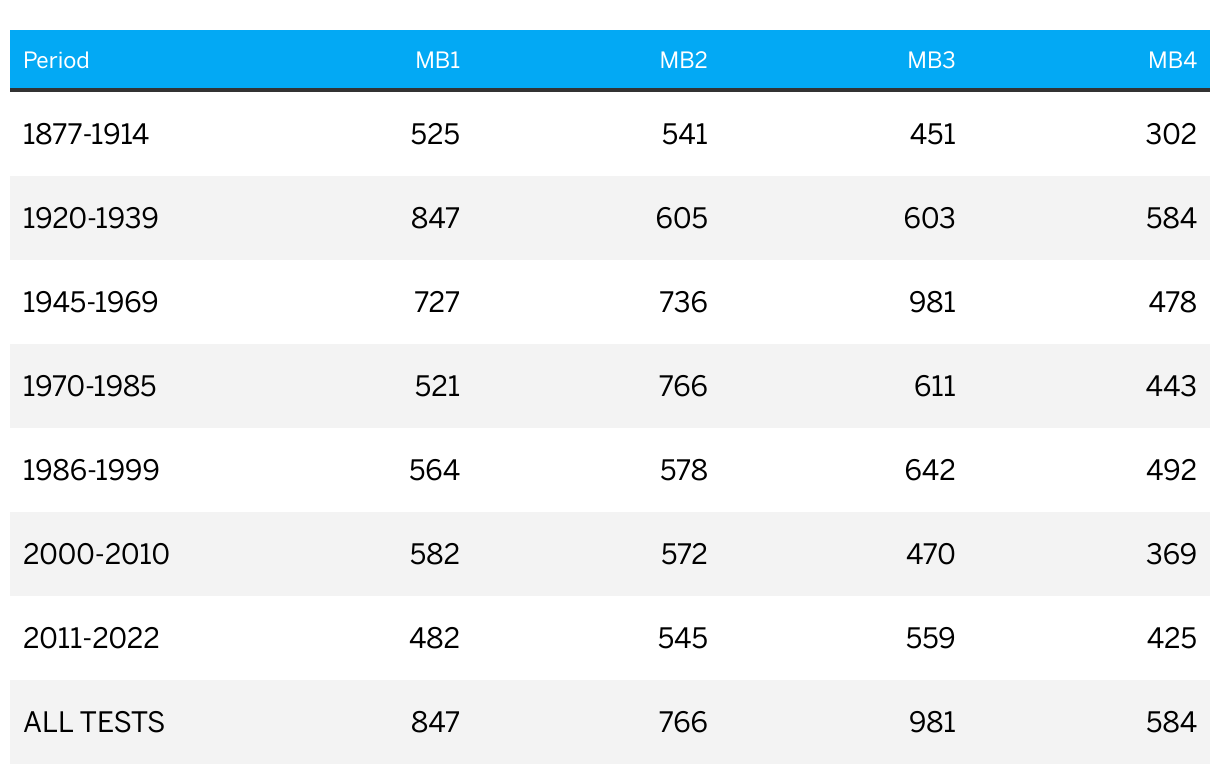Screen dimensions: 1220x774
Task: Click the MB2 value 605 for 1920-1939
Action: (x=682, y=218)
